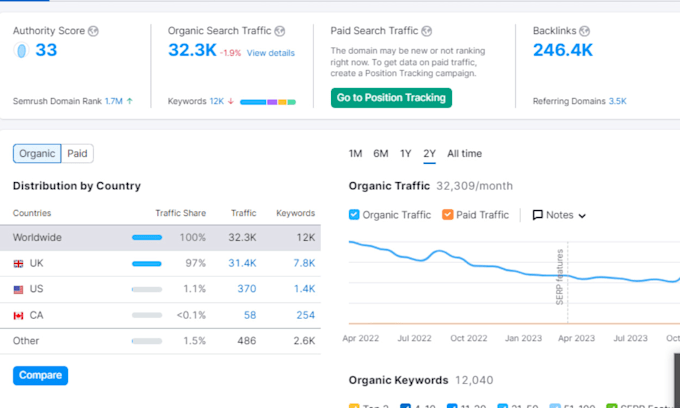The image size is (680, 408).
Task: Click globe icon next to Backlinks
Action: (585, 31)
